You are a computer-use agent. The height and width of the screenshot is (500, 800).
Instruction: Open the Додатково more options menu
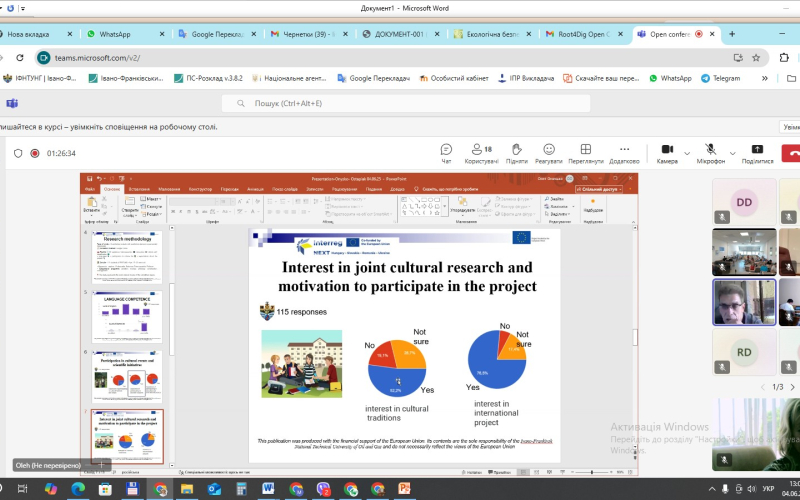click(624, 154)
